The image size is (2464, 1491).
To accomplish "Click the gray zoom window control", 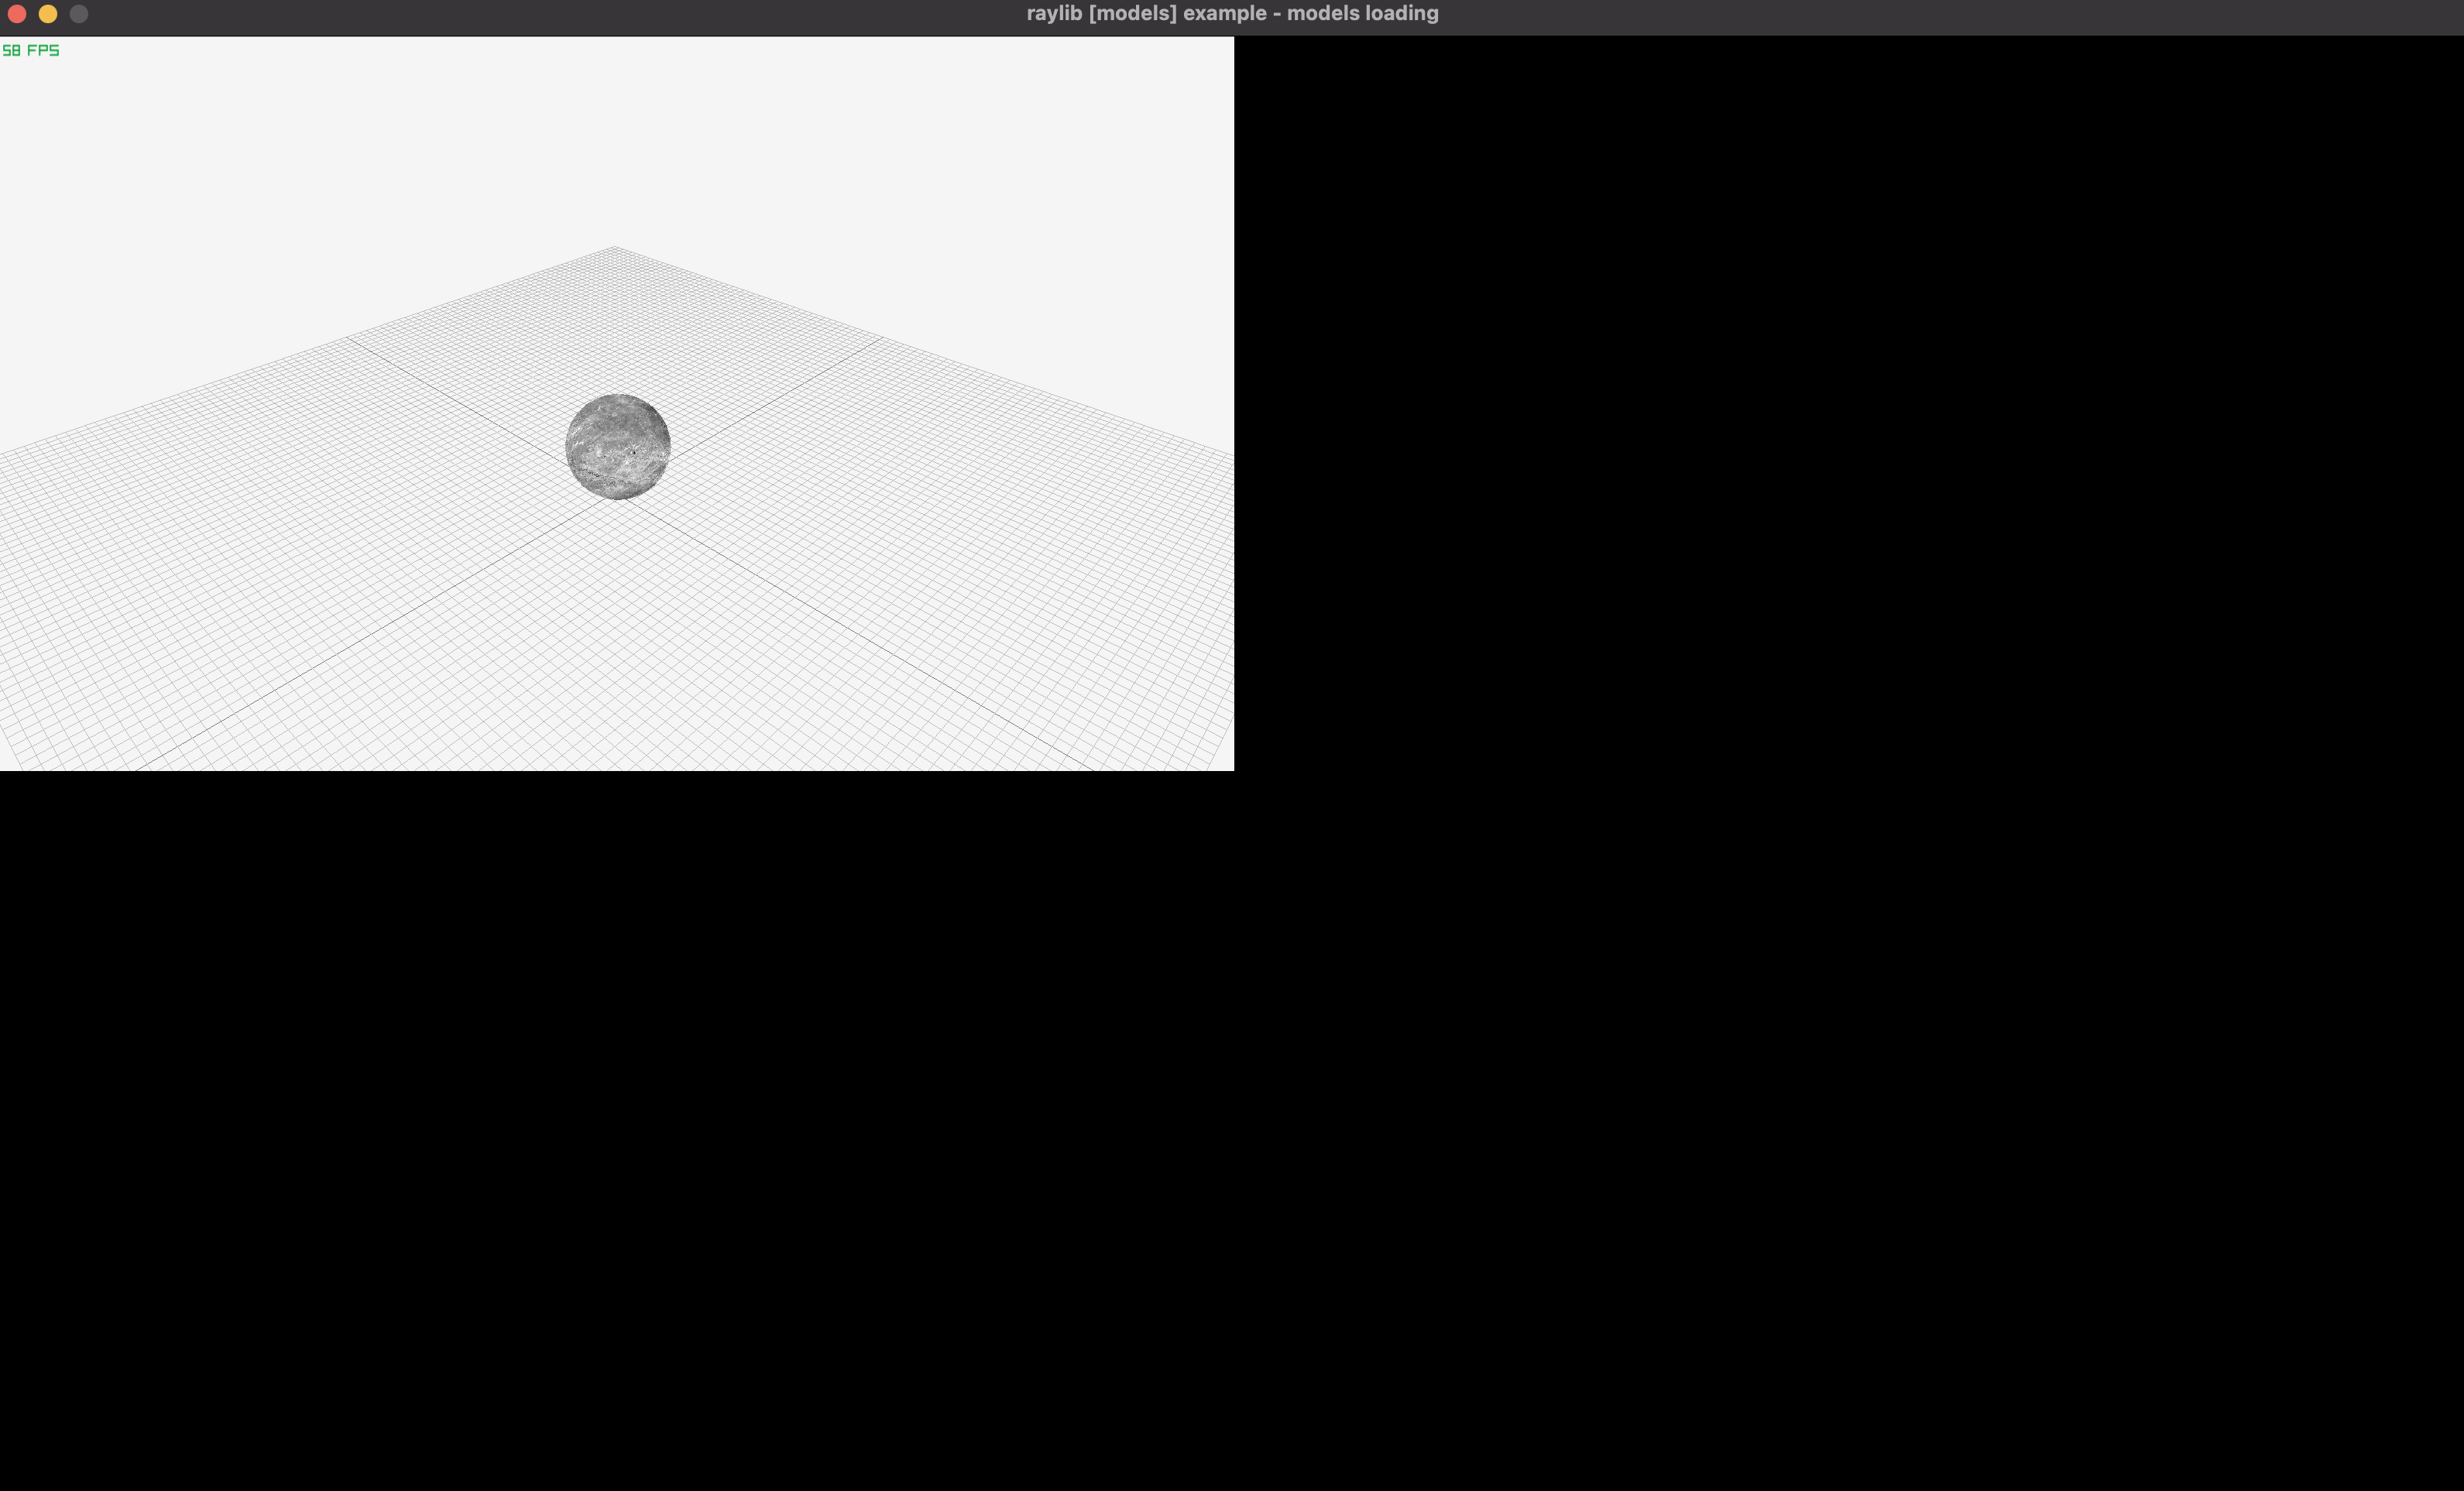I will 78,14.
